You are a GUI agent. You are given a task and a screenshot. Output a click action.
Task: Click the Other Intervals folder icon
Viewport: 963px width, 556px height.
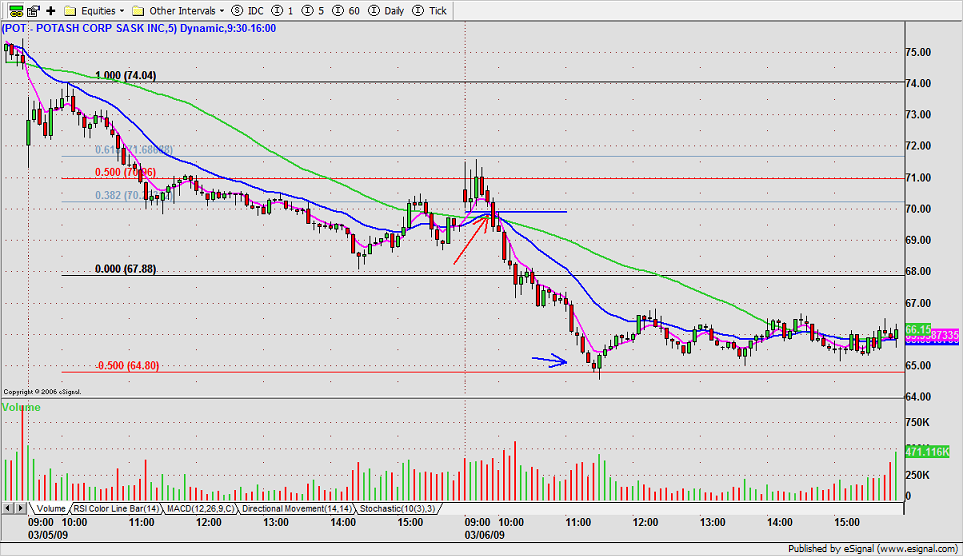click(x=138, y=10)
